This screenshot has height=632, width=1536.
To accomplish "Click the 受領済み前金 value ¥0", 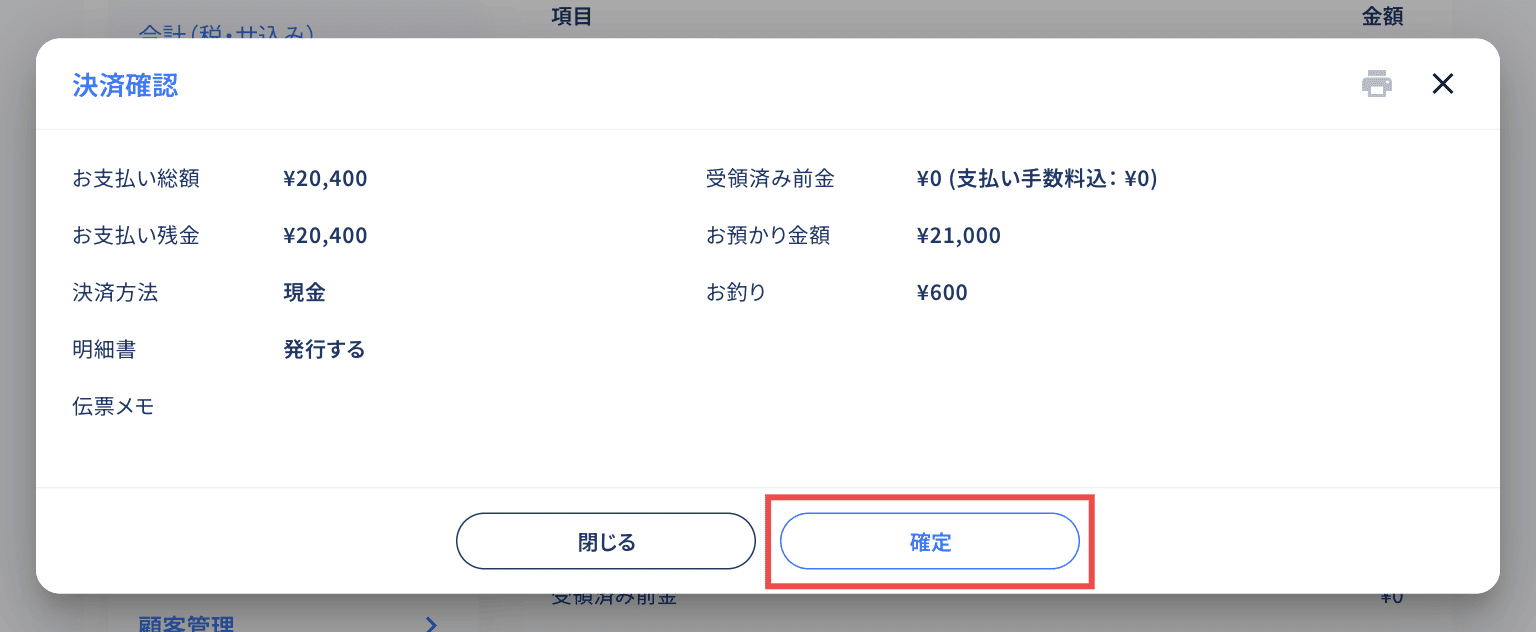I will pos(1037,178).
